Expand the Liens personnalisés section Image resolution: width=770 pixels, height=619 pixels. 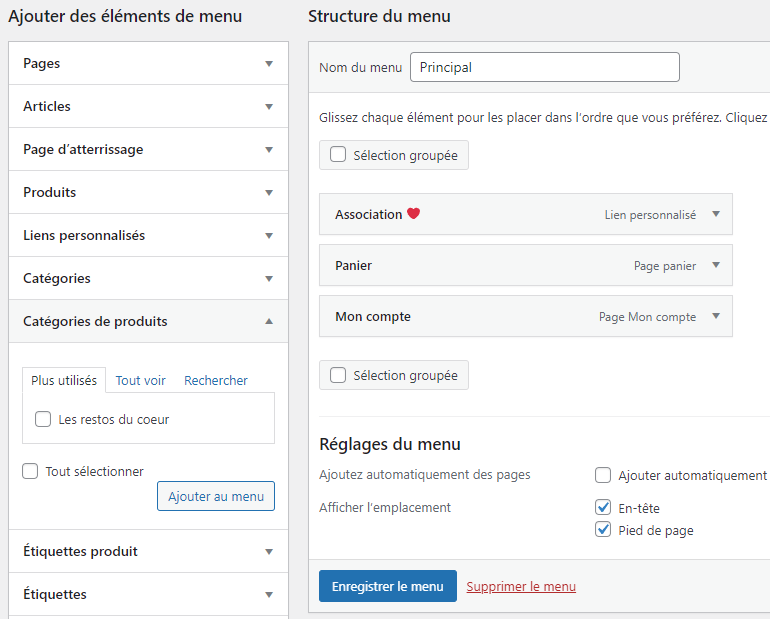coord(268,235)
